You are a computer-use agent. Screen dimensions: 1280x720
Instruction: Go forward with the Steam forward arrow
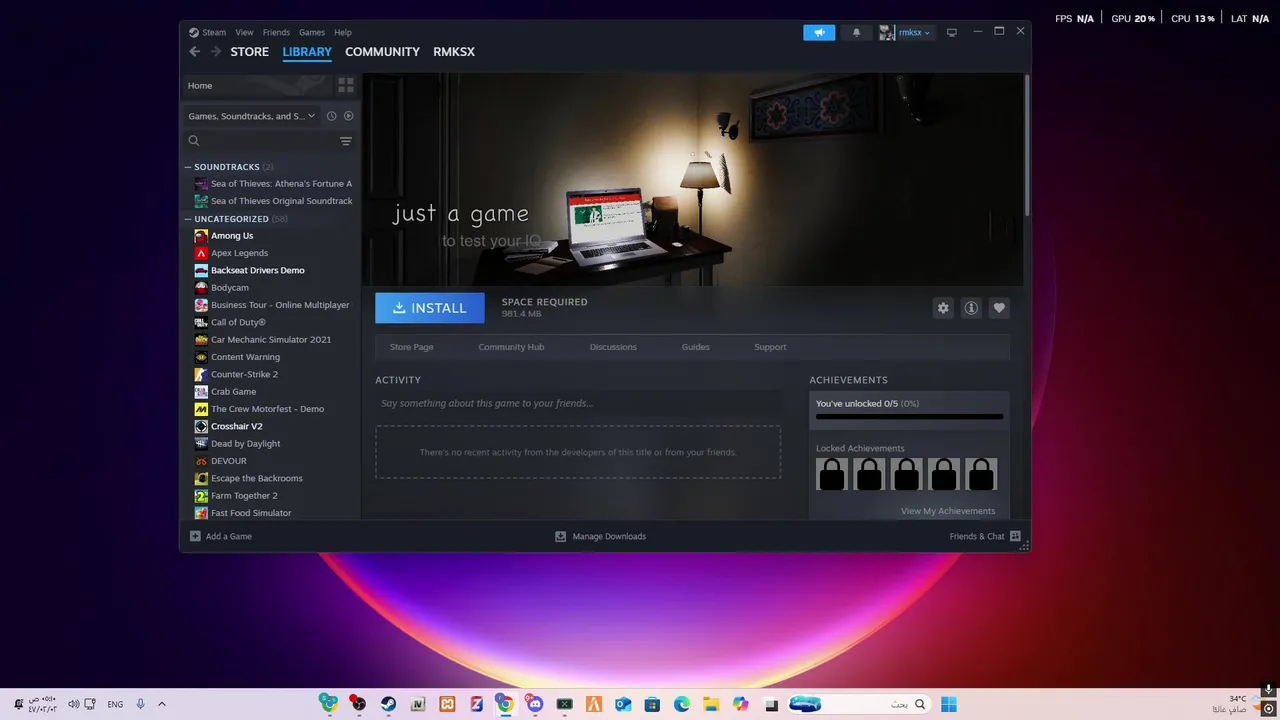click(x=215, y=52)
